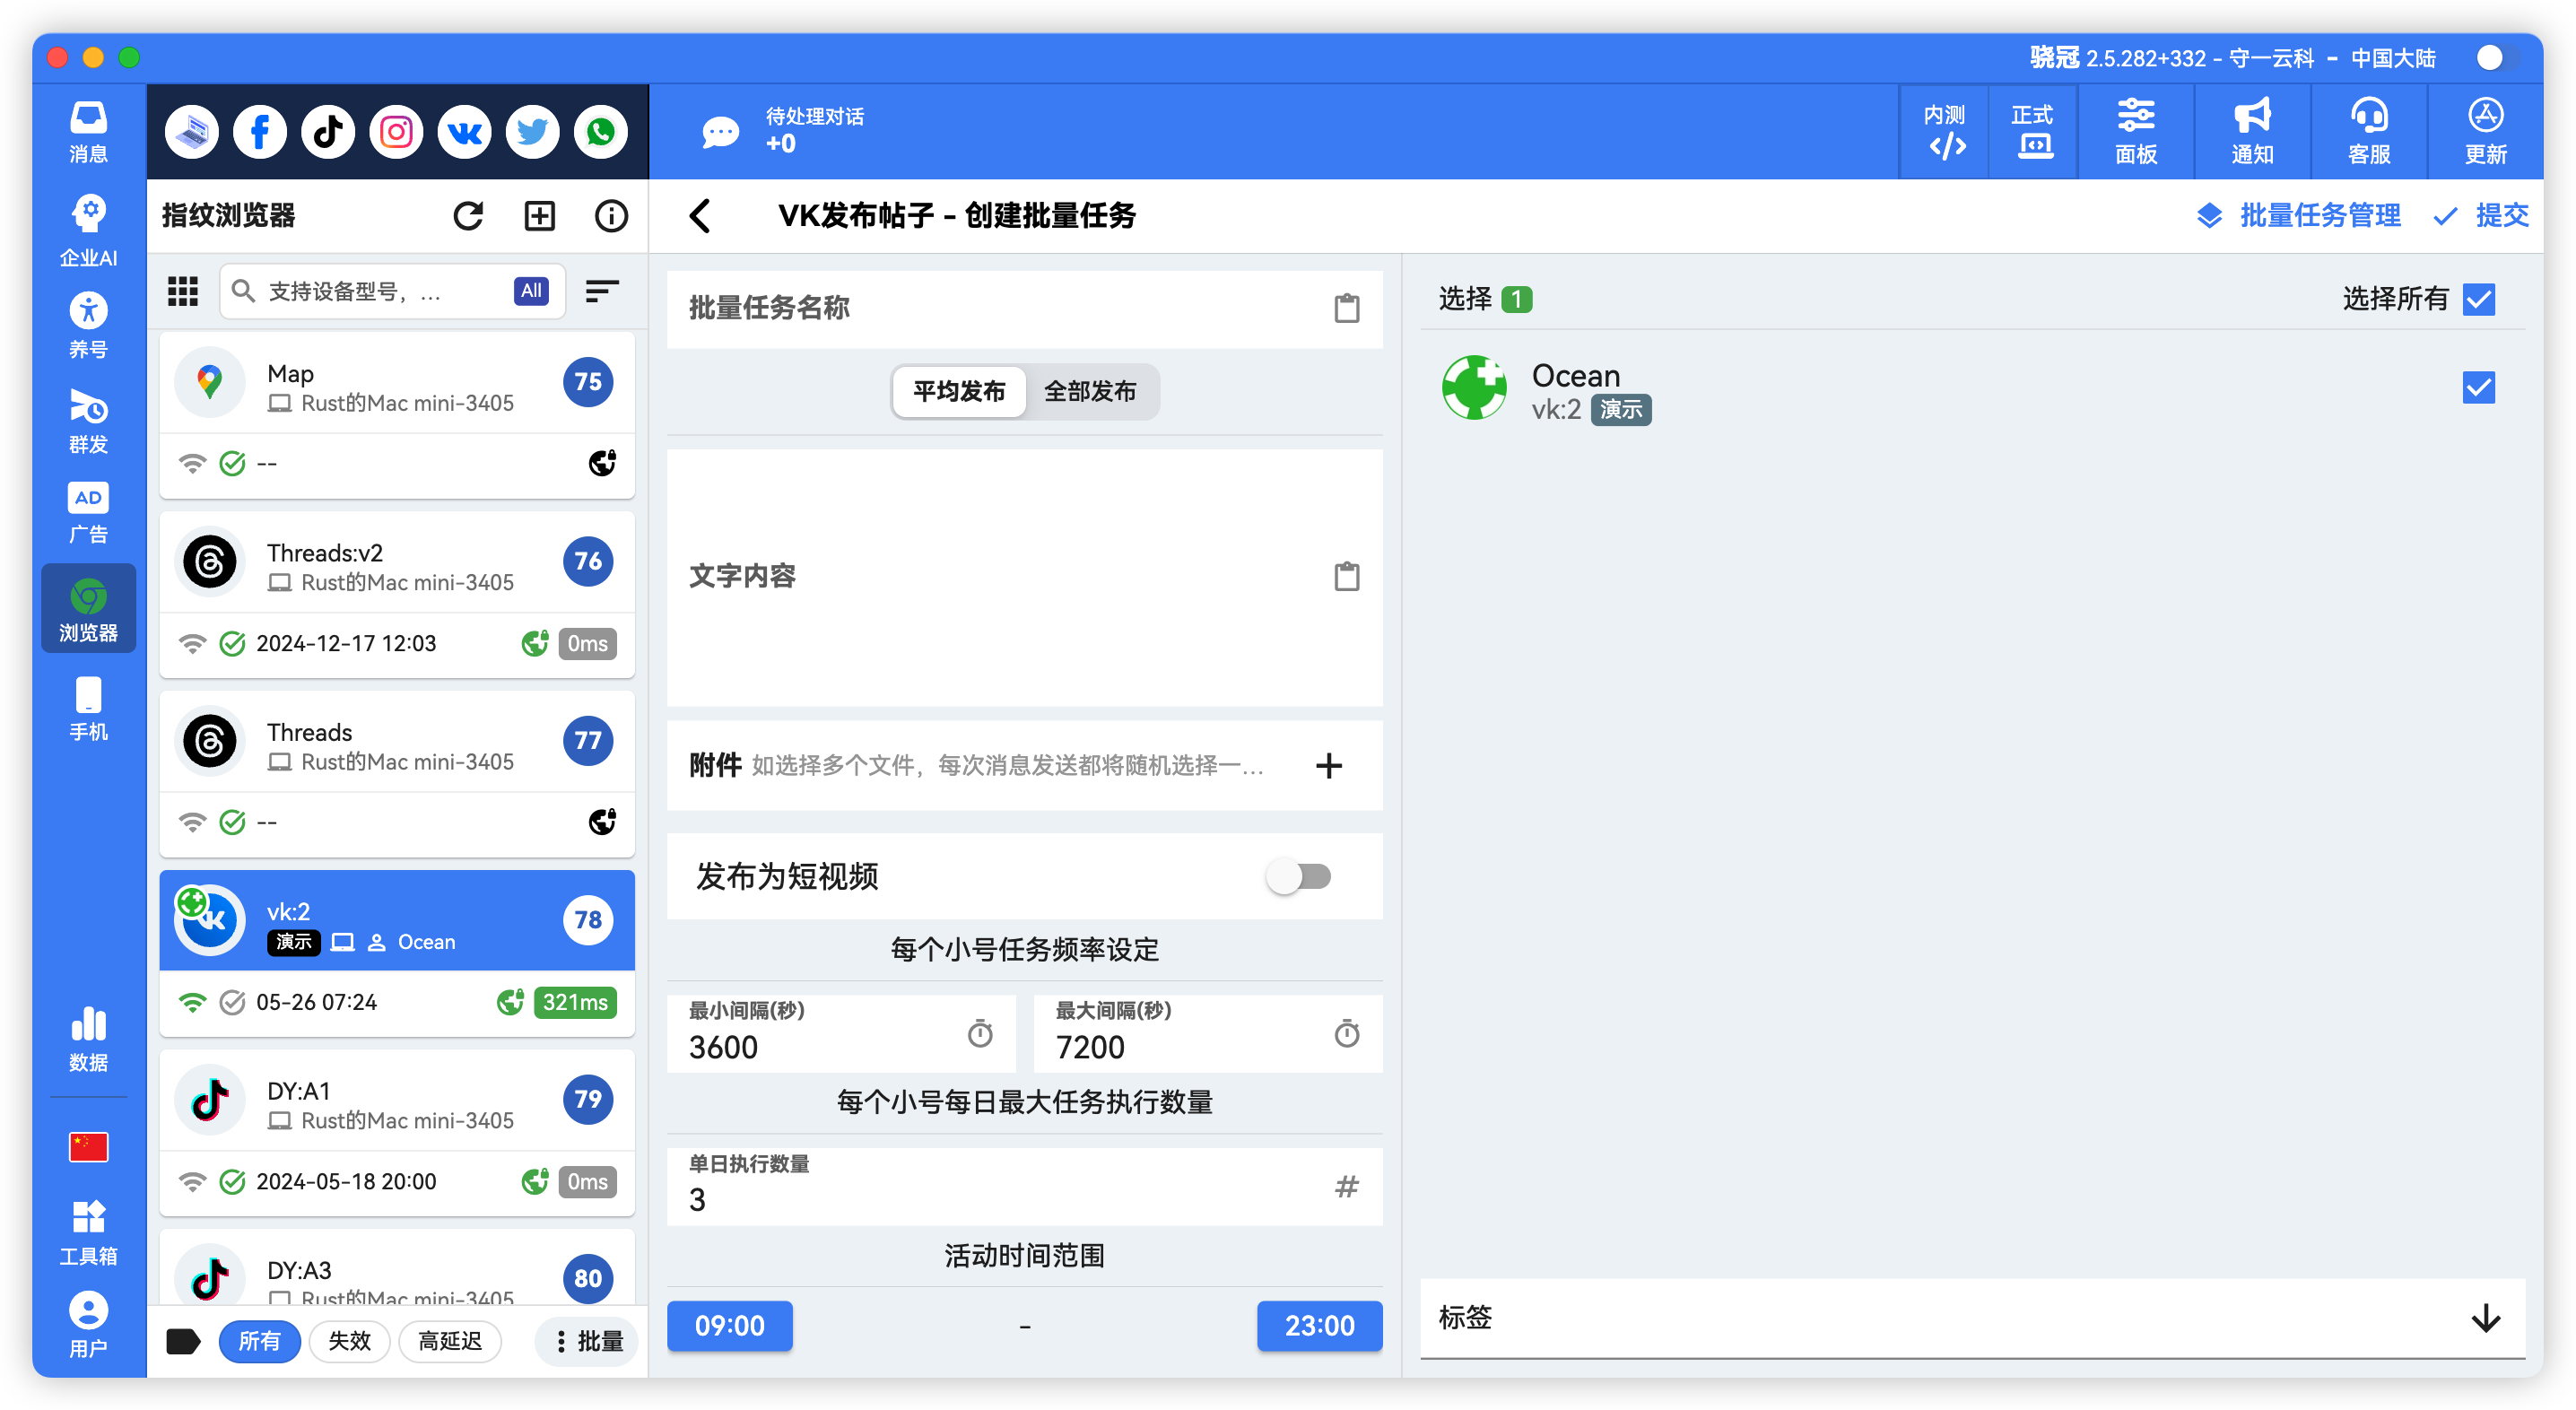Enable the 发布为短视频 switch
This screenshot has height=1410, width=2576.
coord(1299,876)
